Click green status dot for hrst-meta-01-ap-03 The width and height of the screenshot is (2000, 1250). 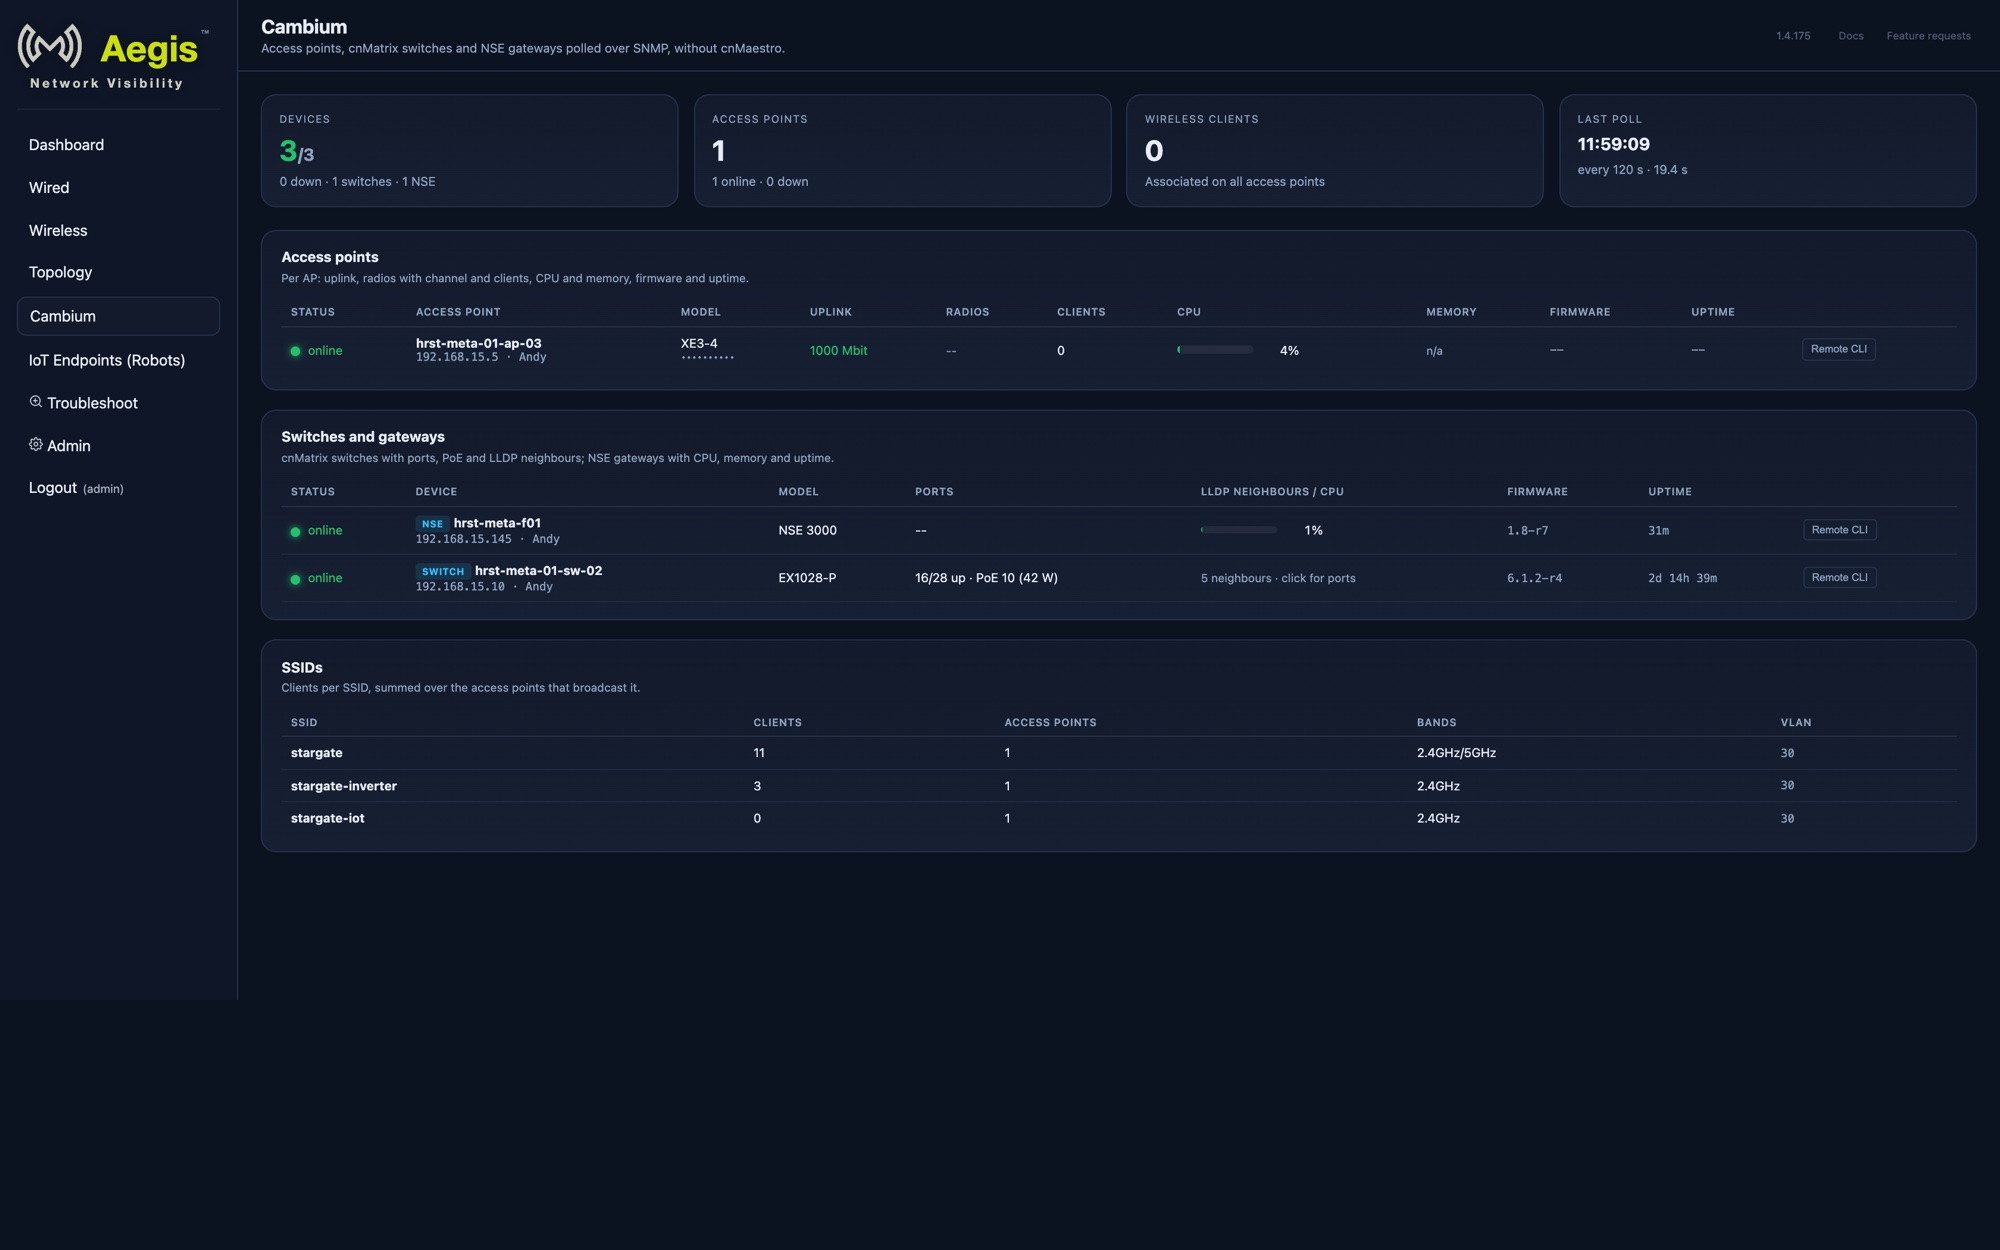tap(295, 351)
